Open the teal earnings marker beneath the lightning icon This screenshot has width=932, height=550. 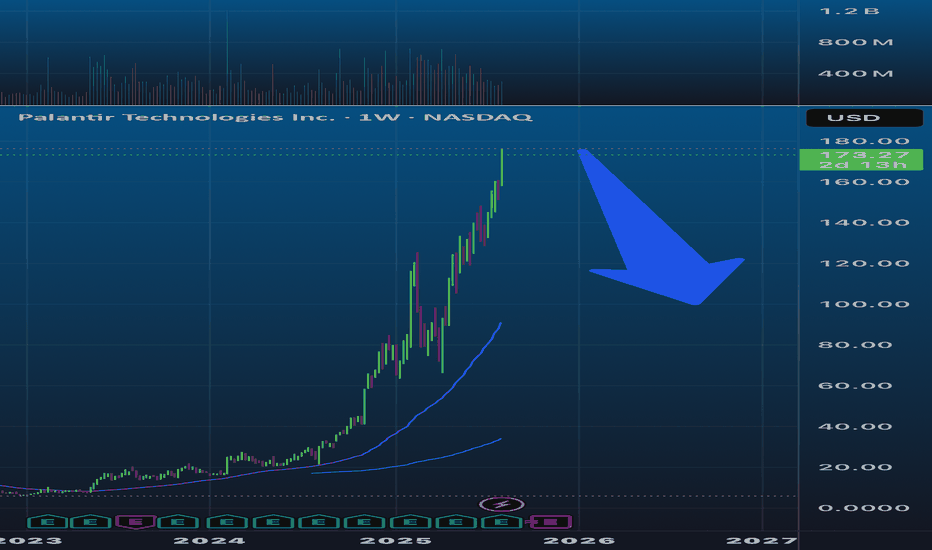(502, 522)
